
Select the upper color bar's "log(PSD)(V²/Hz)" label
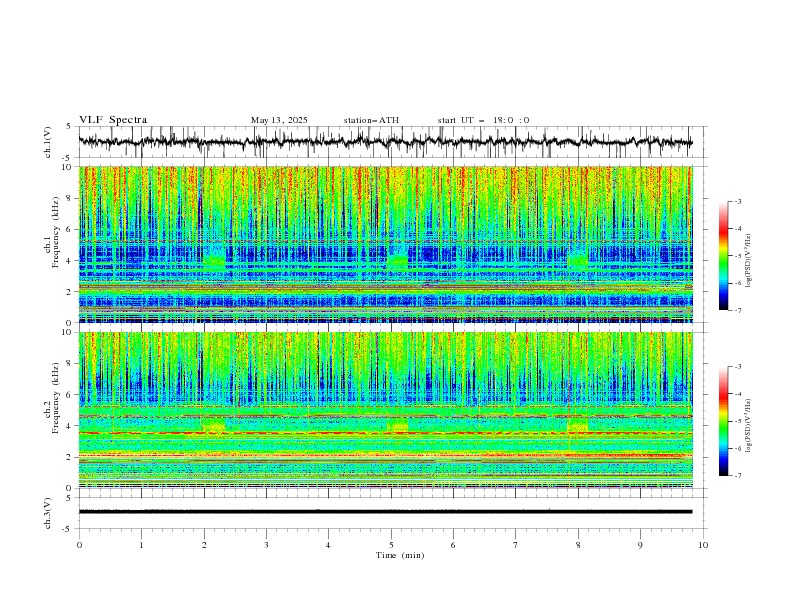pos(749,261)
